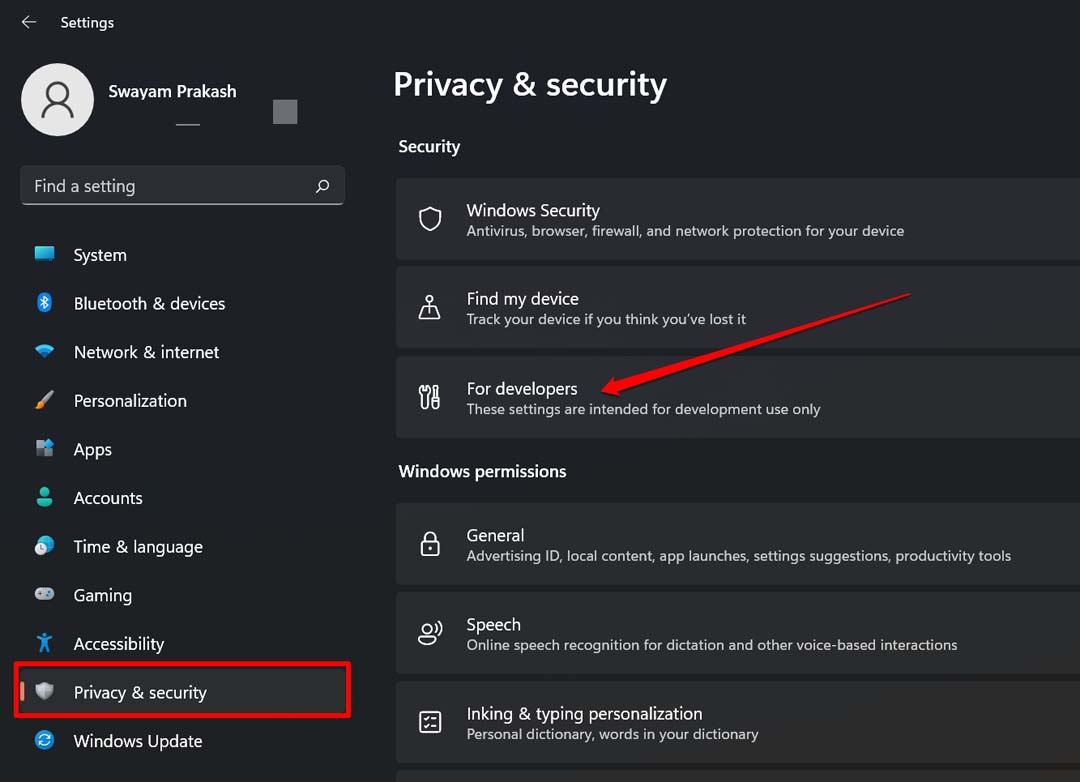
Task: Click 'Track your device if you think you've lost it'
Action: (x=606, y=319)
